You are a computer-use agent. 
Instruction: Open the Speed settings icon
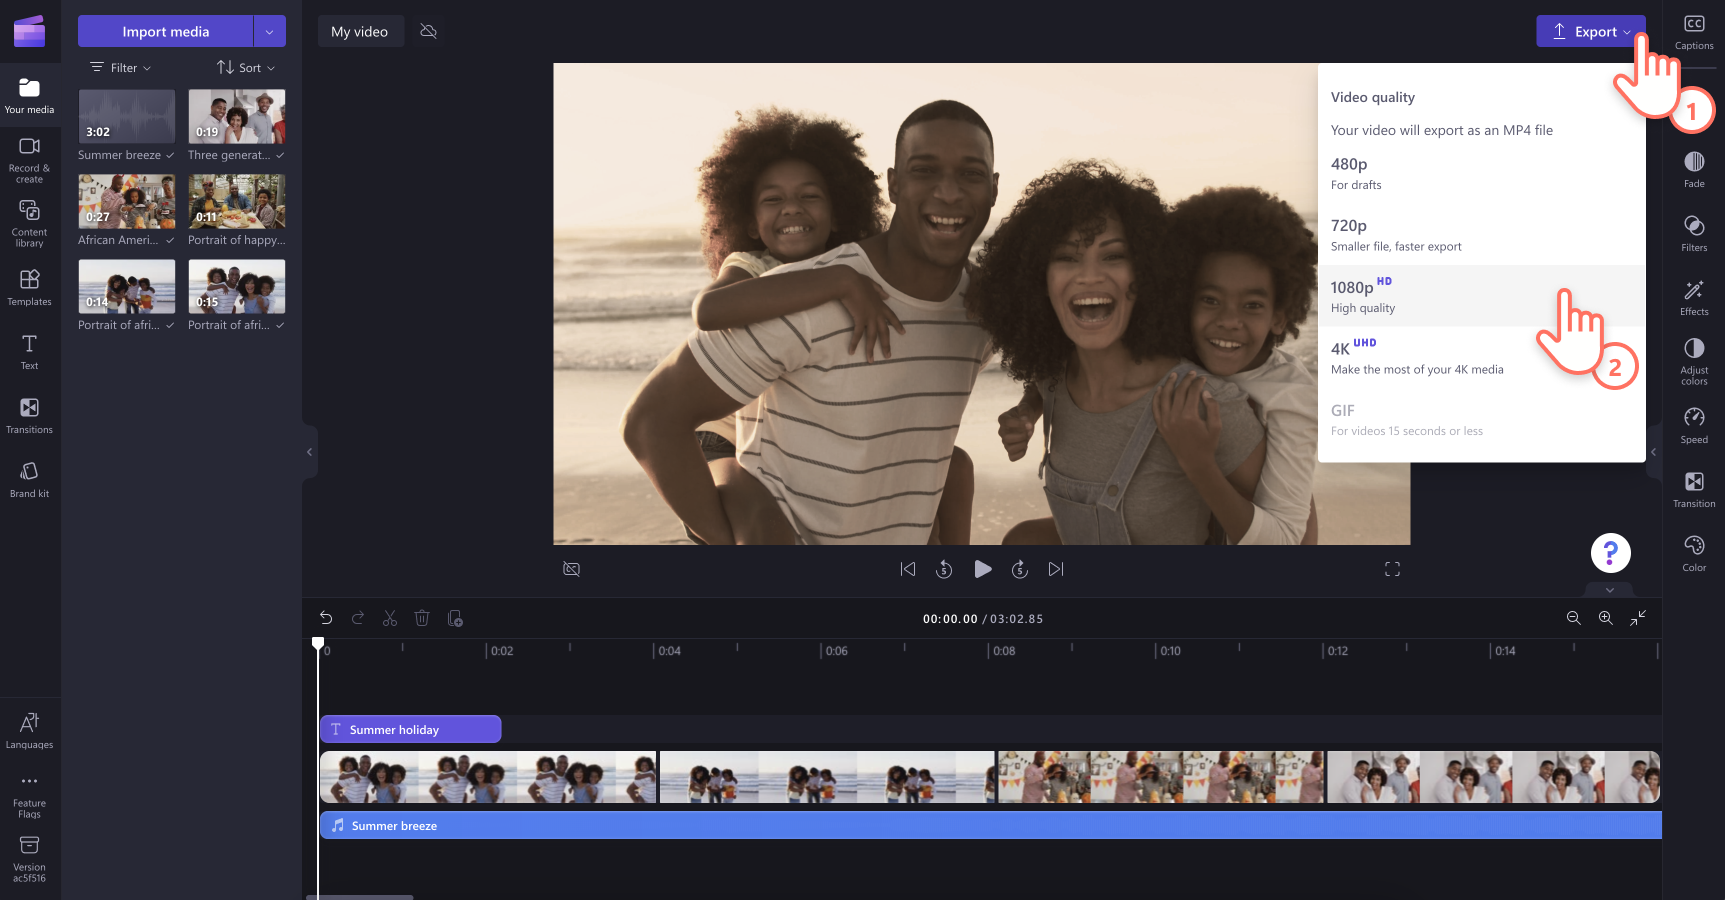click(1693, 424)
